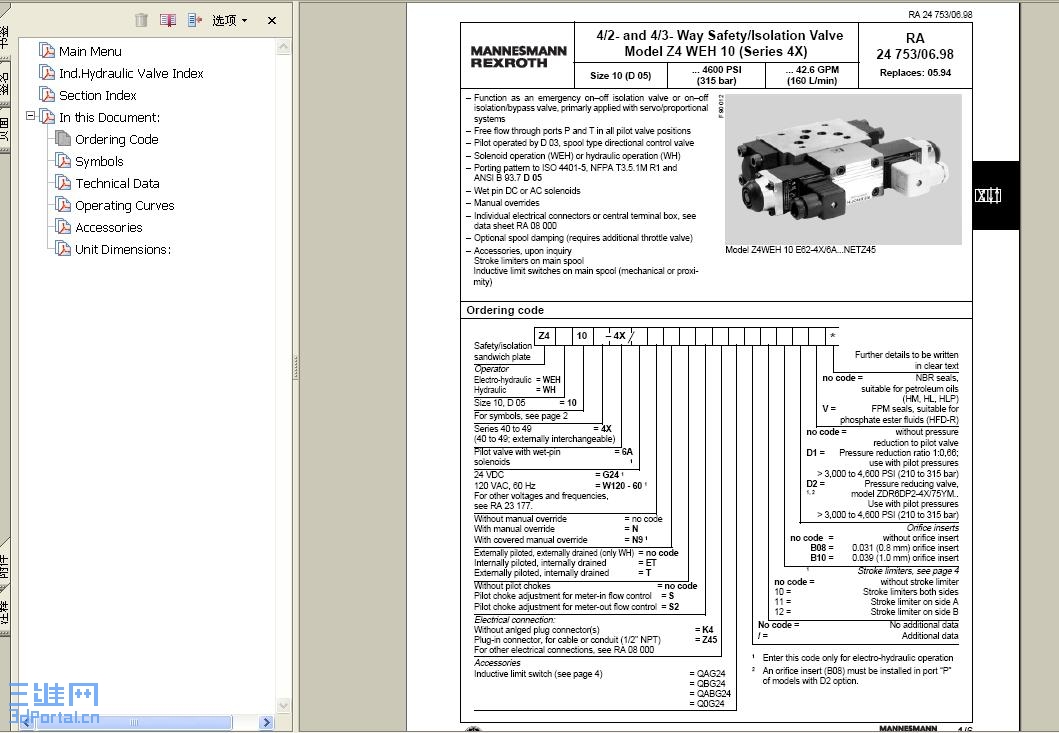Click the Mannesmann Rexroth logo
The width and height of the screenshot is (1059, 733).
point(518,57)
